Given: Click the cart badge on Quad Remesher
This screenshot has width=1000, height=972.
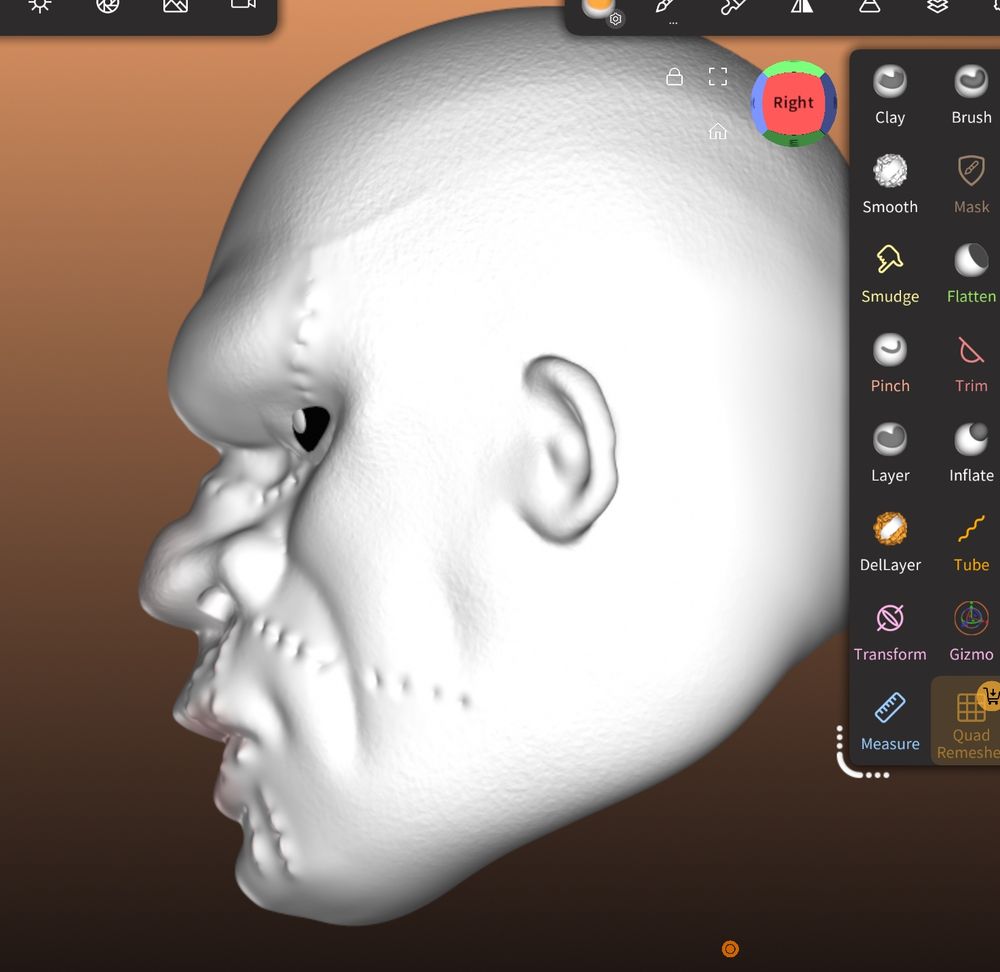Looking at the screenshot, I should pos(990,695).
